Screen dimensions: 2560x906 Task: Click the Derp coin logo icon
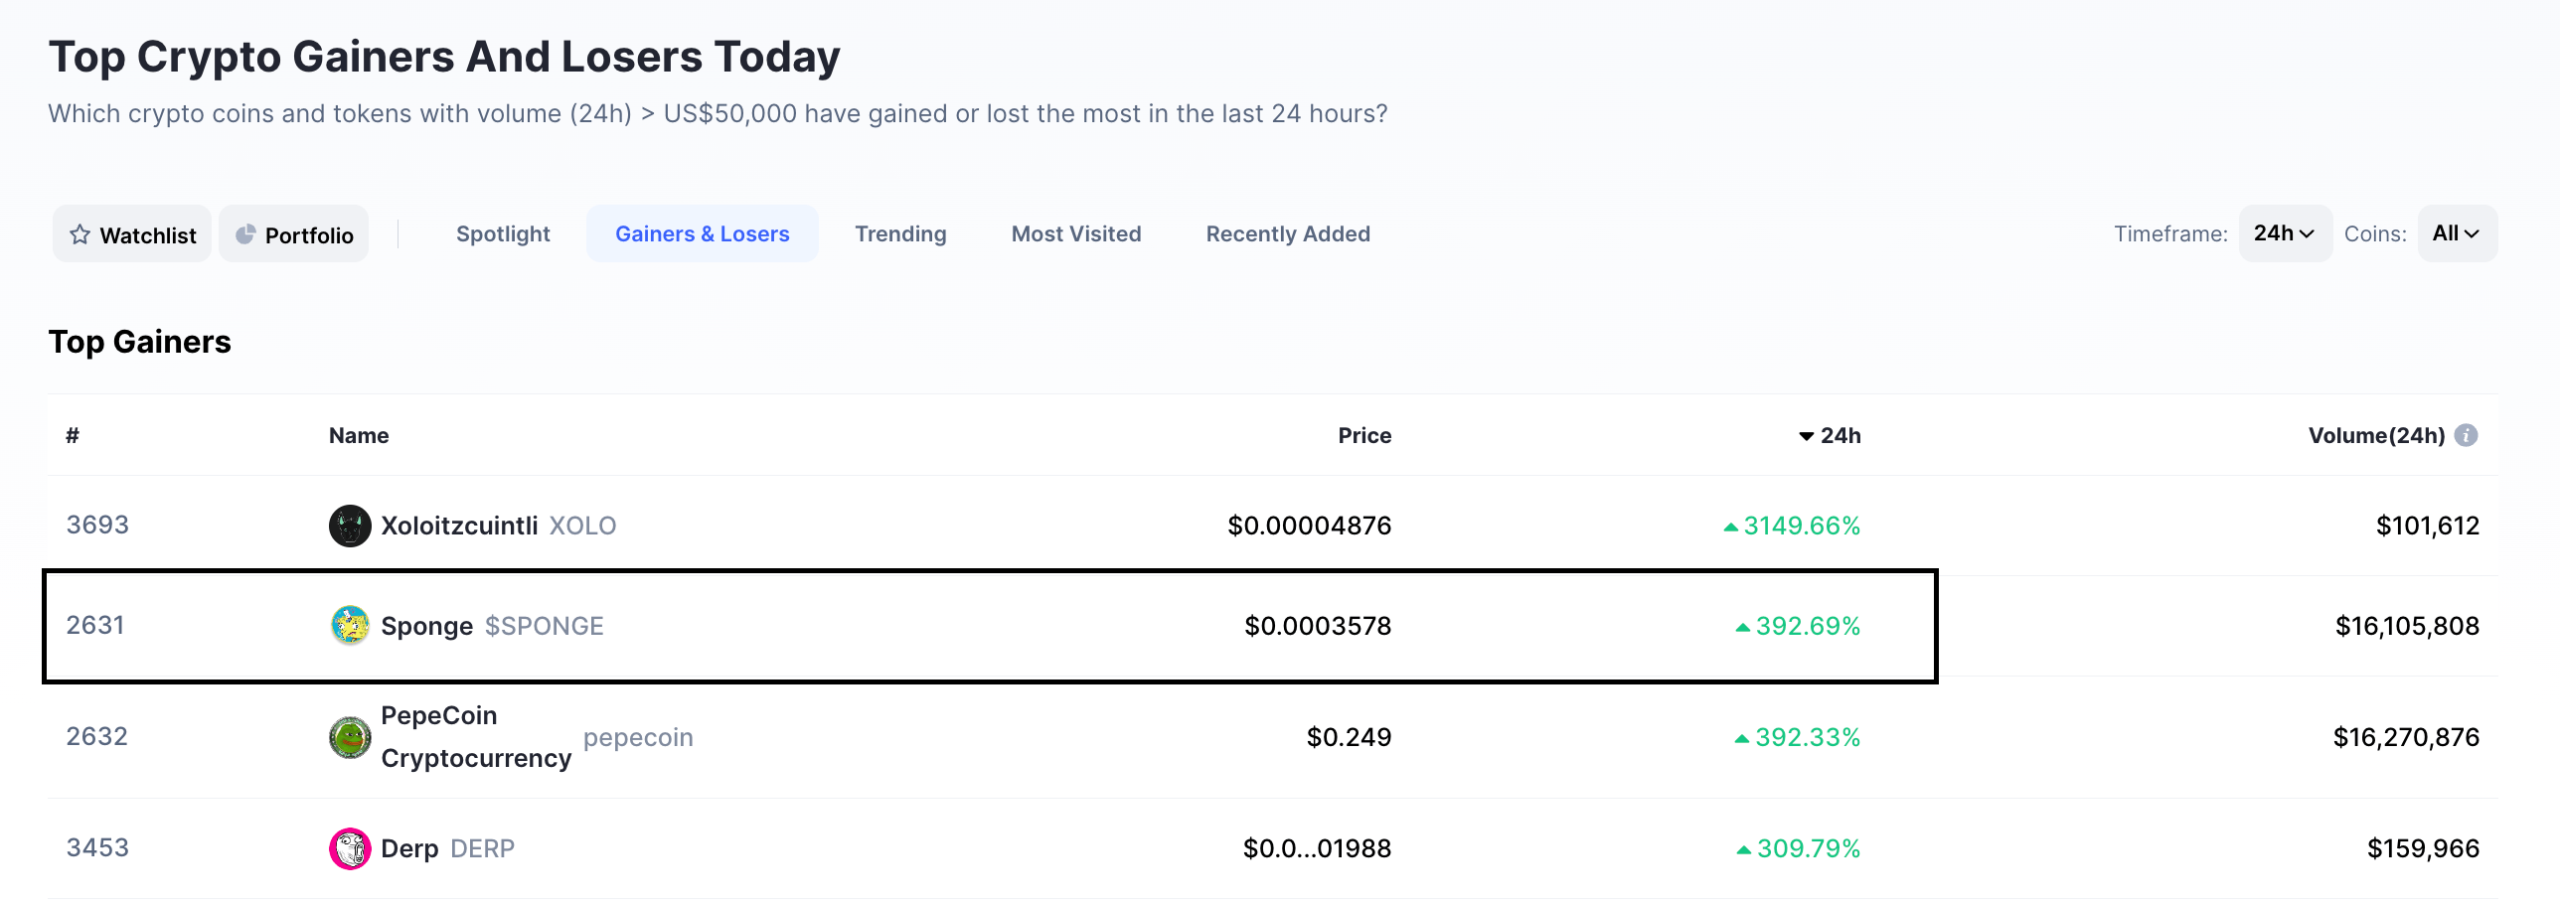tap(350, 848)
